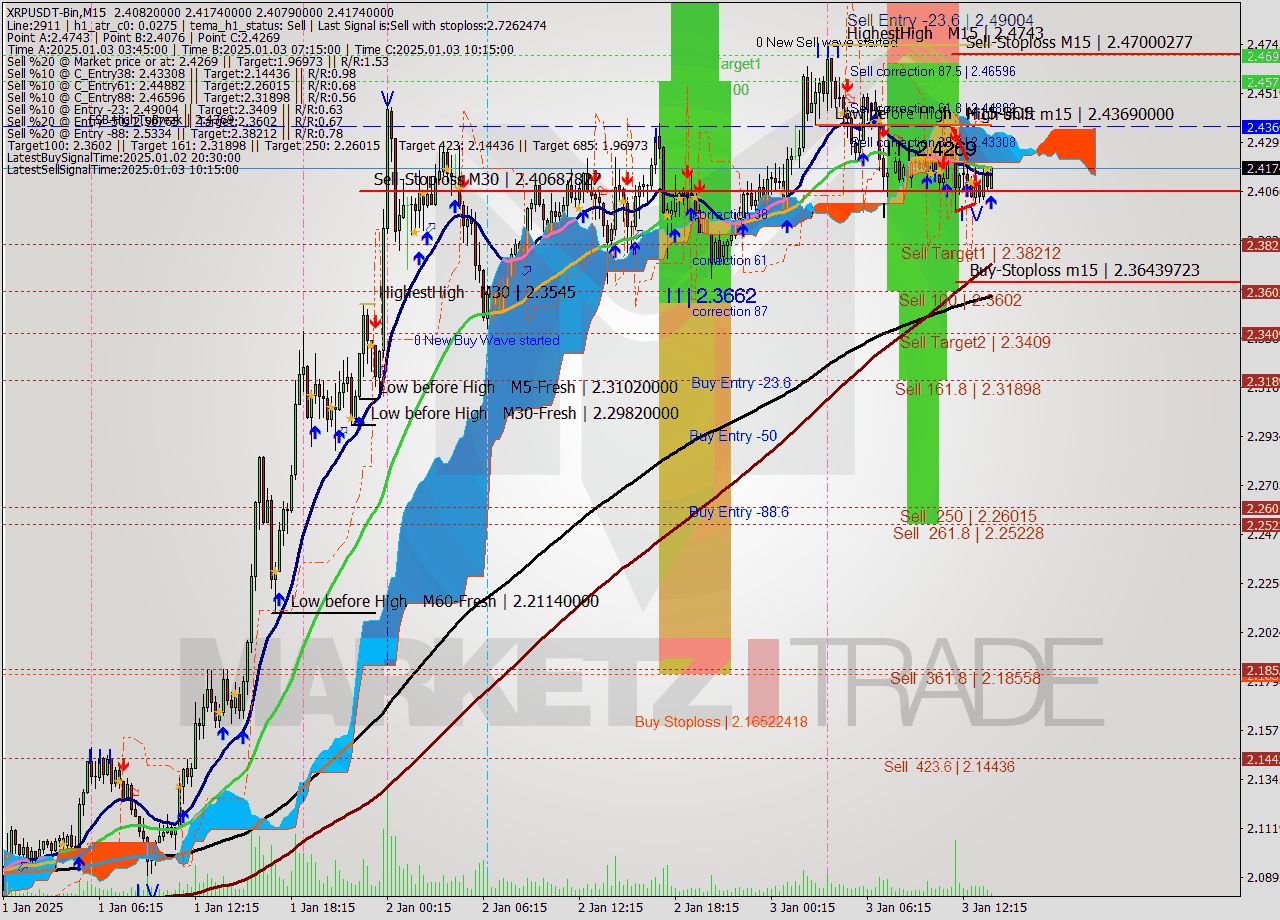Select Buy-Stoploss m15 | 2.36439723 label
Image resolution: width=1280 pixels, height=920 pixels.
pos(1085,270)
